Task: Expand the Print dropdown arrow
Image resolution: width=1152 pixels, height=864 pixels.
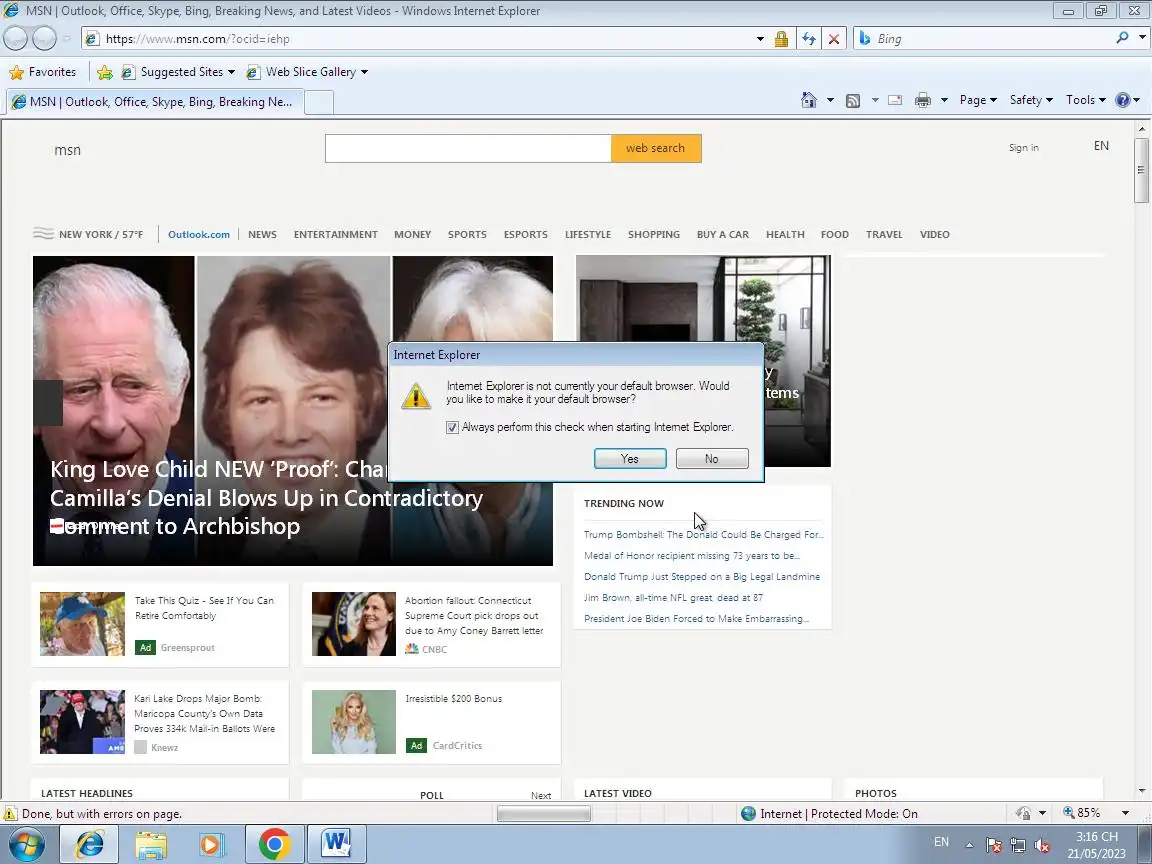Action: click(944, 101)
